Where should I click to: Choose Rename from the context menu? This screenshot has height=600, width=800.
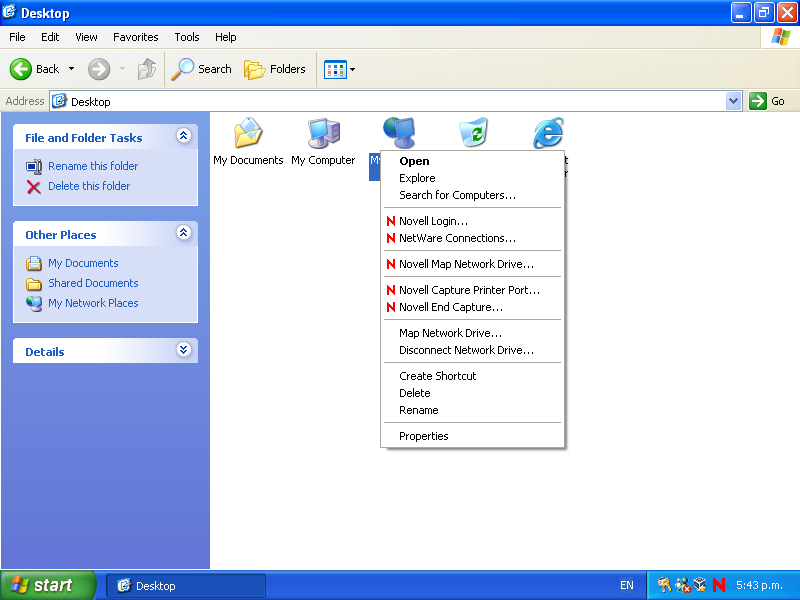coord(472,410)
